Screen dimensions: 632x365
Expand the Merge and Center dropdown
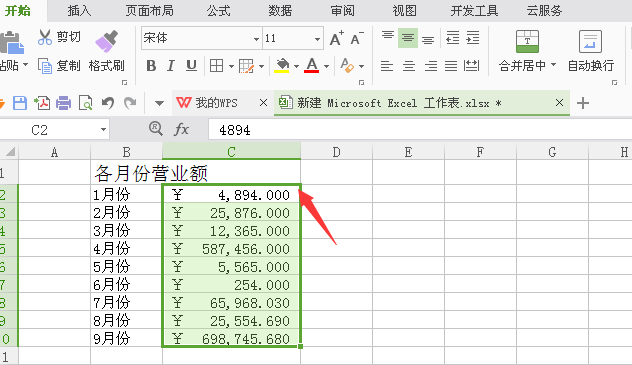coord(553,65)
